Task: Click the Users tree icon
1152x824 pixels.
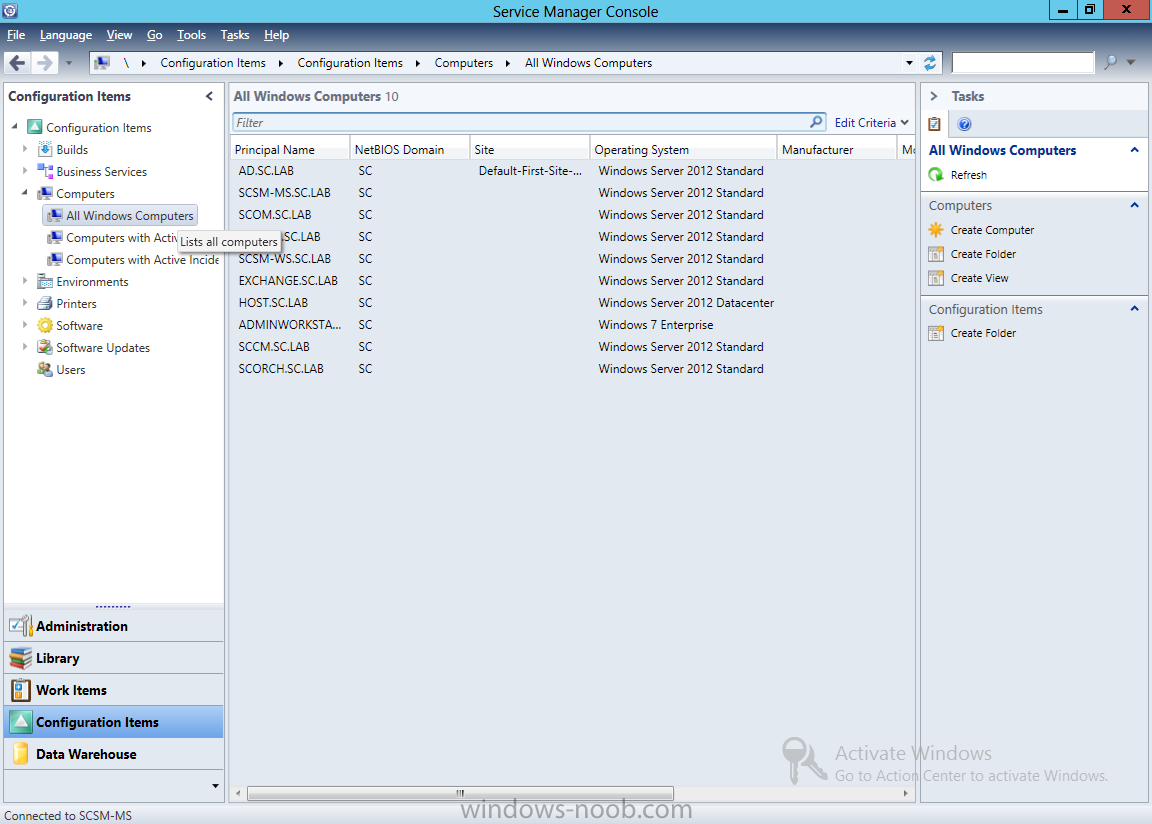Action: [x=45, y=369]
